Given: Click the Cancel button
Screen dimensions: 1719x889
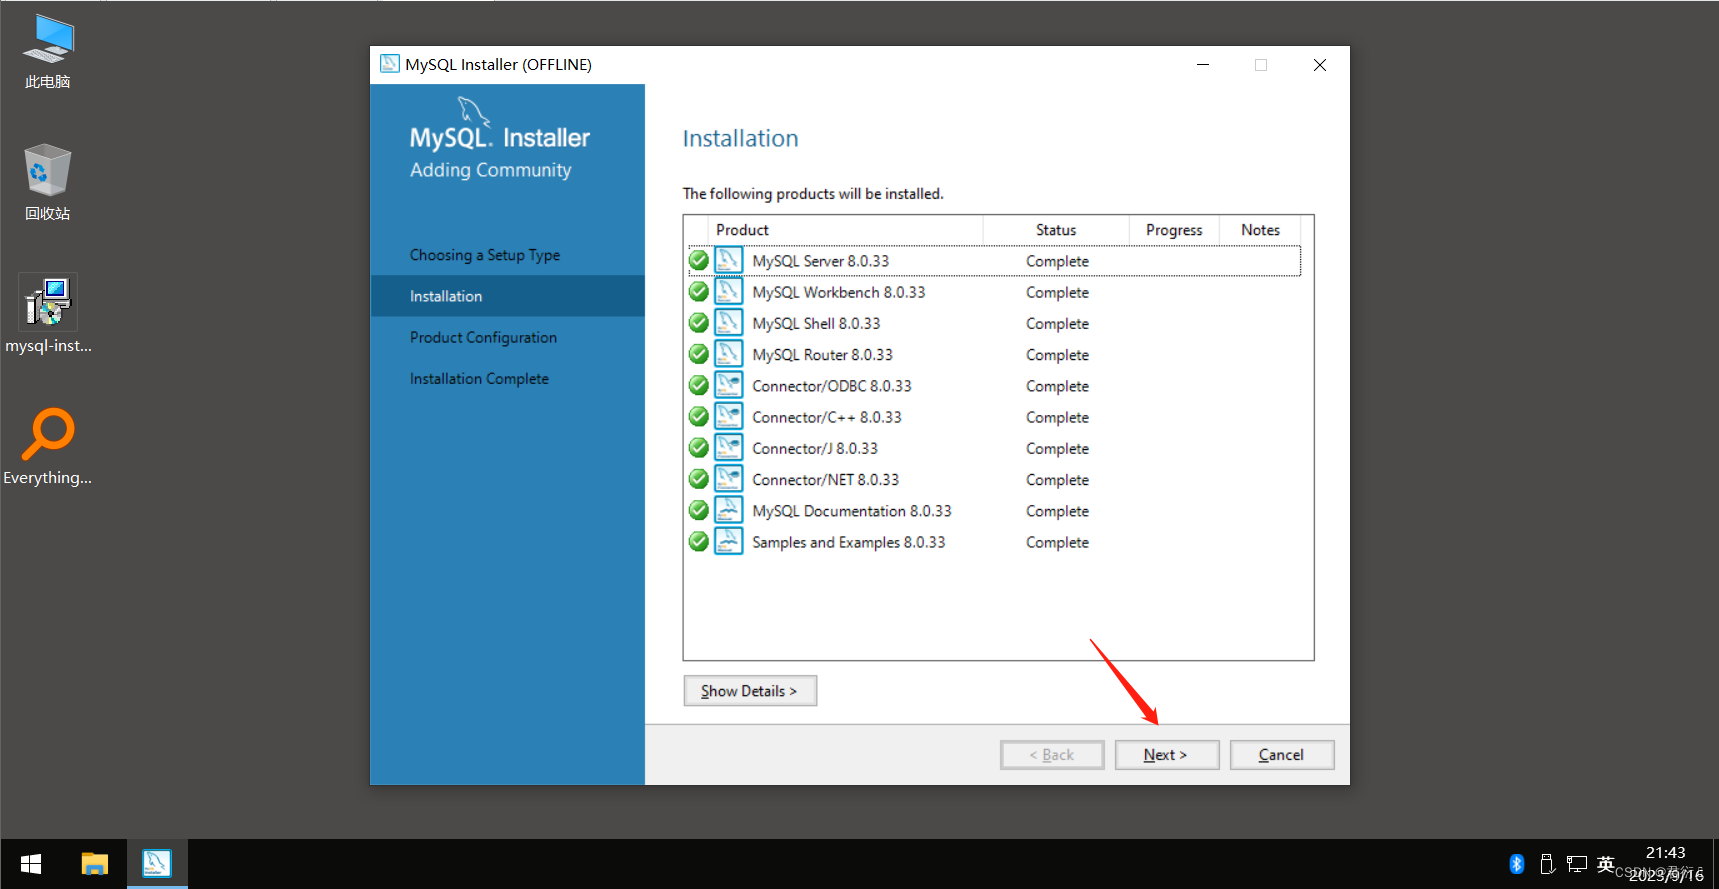Looking at the screenshot, I should [x=1281, y=755].
